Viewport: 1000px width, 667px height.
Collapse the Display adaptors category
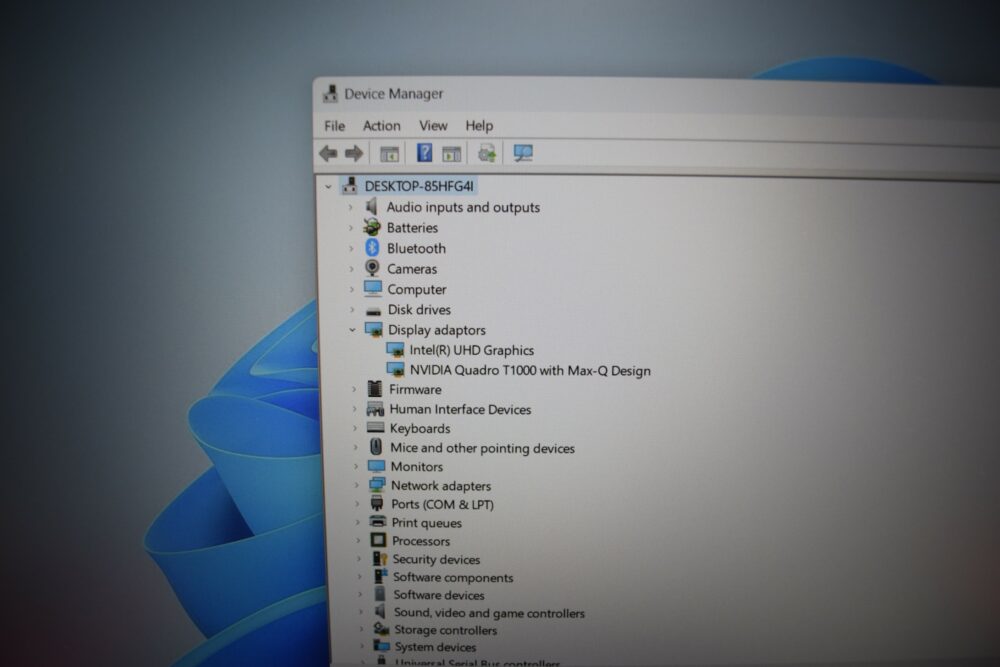pos(352,330)
